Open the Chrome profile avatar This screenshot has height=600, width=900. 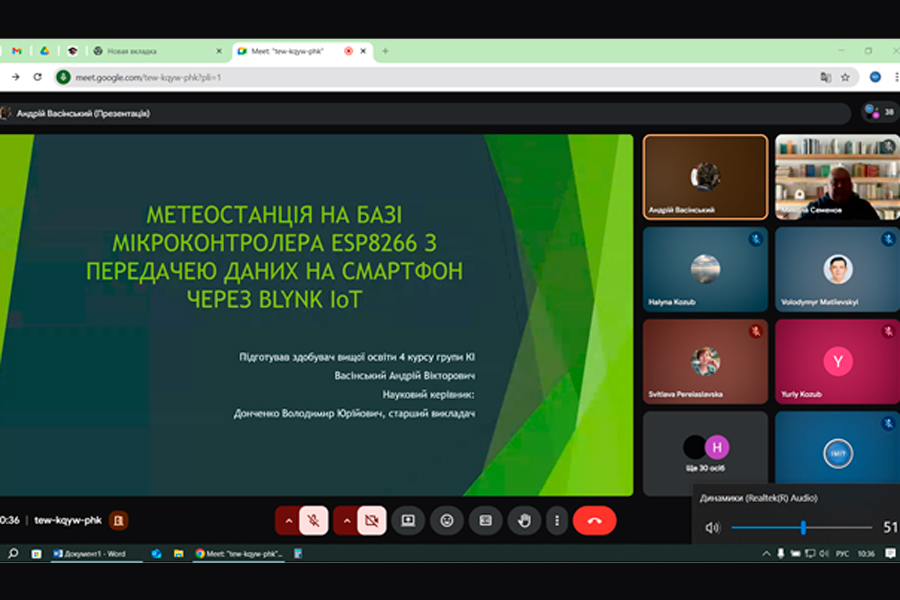(x=875, y=77)
